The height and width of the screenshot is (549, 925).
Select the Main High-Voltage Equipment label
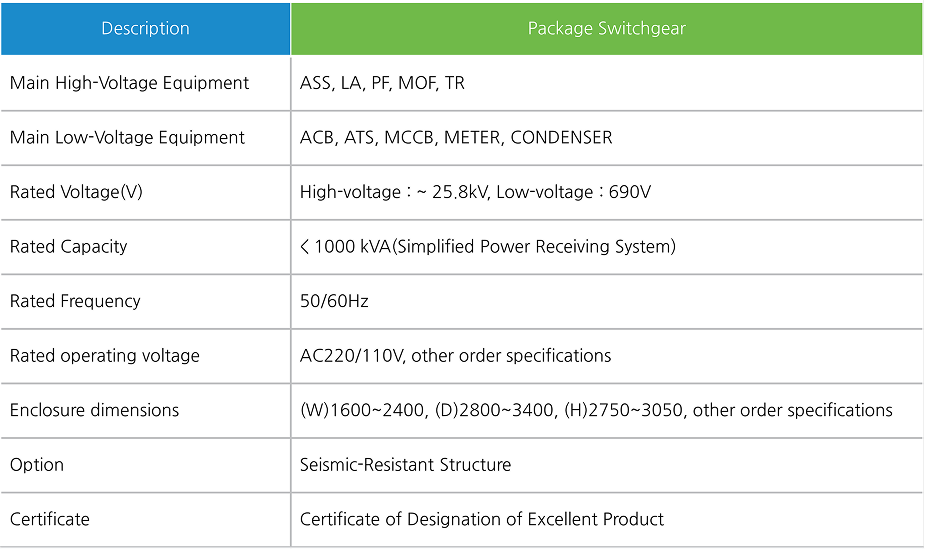coord(129,83)
